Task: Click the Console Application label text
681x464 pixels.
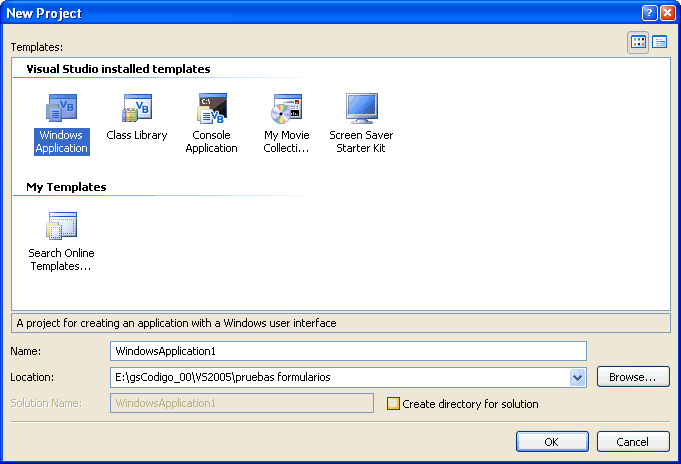Action: tap(212, 142)
